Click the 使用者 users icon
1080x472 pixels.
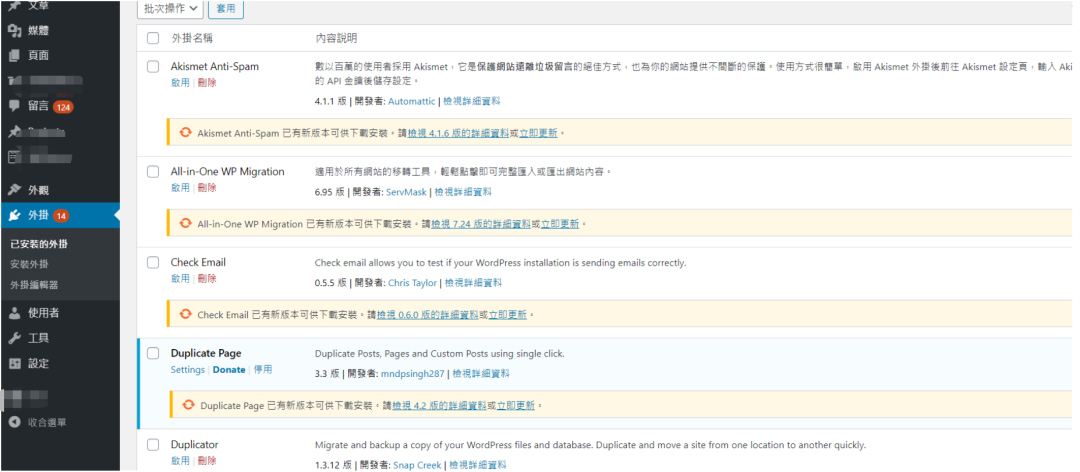point(14,314)
